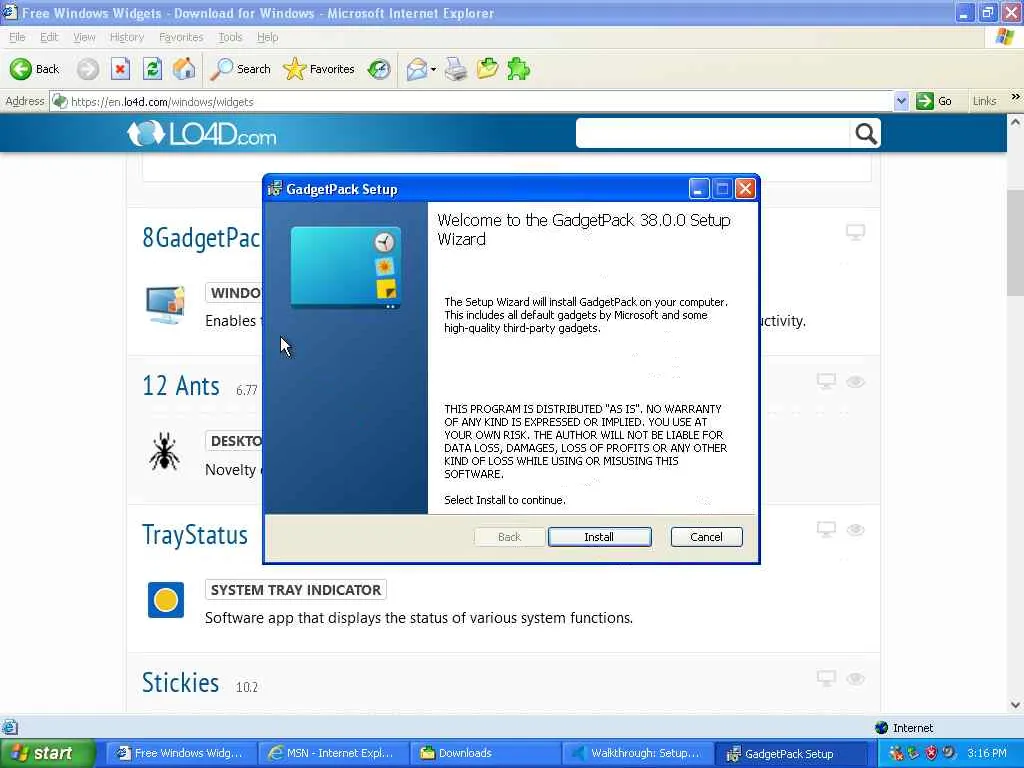Click the vertical scrollbar thumb
This screenshot has height=768, width=1024.
point(1016,242)
